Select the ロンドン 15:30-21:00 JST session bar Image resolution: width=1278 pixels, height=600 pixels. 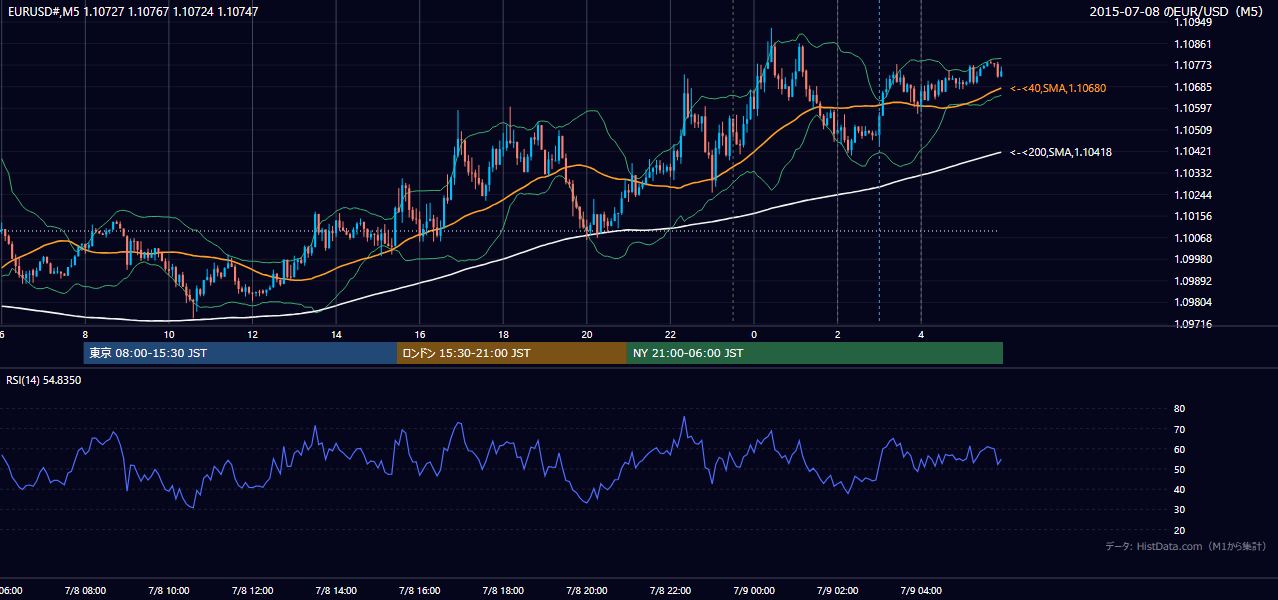coord(512,353)
